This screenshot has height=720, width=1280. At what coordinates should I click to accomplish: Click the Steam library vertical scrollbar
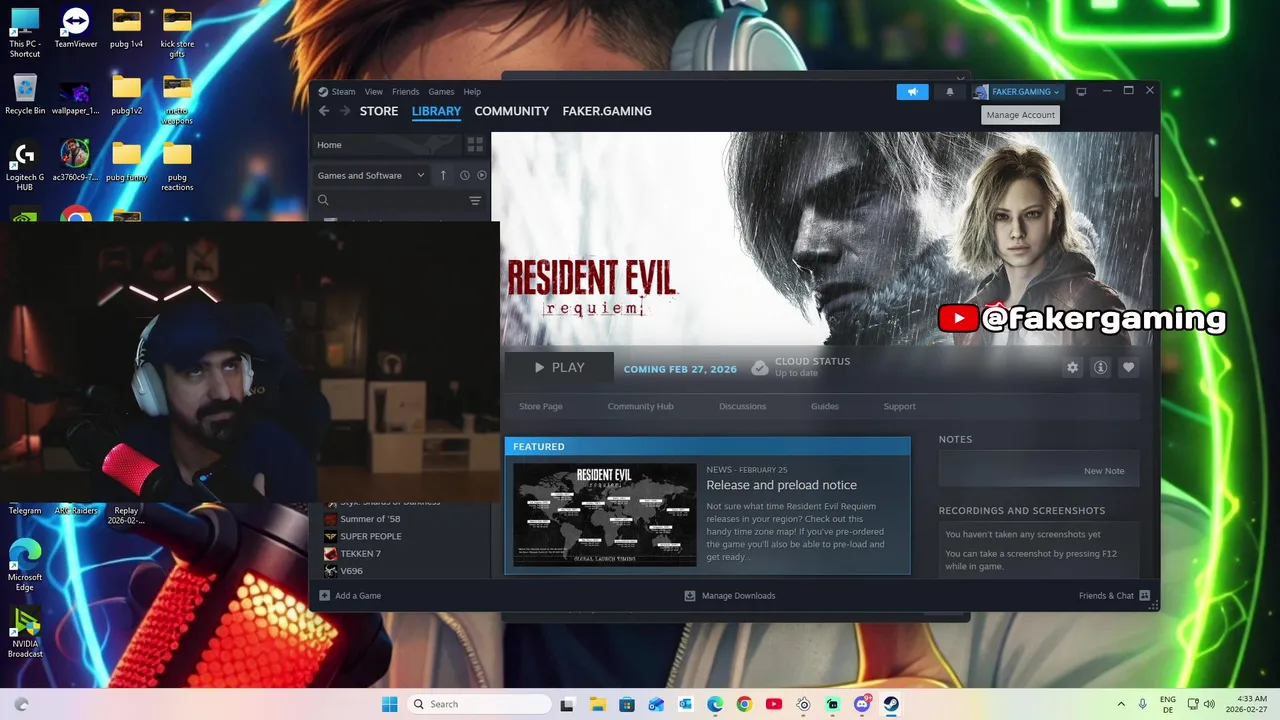(x=1156, y=165)
